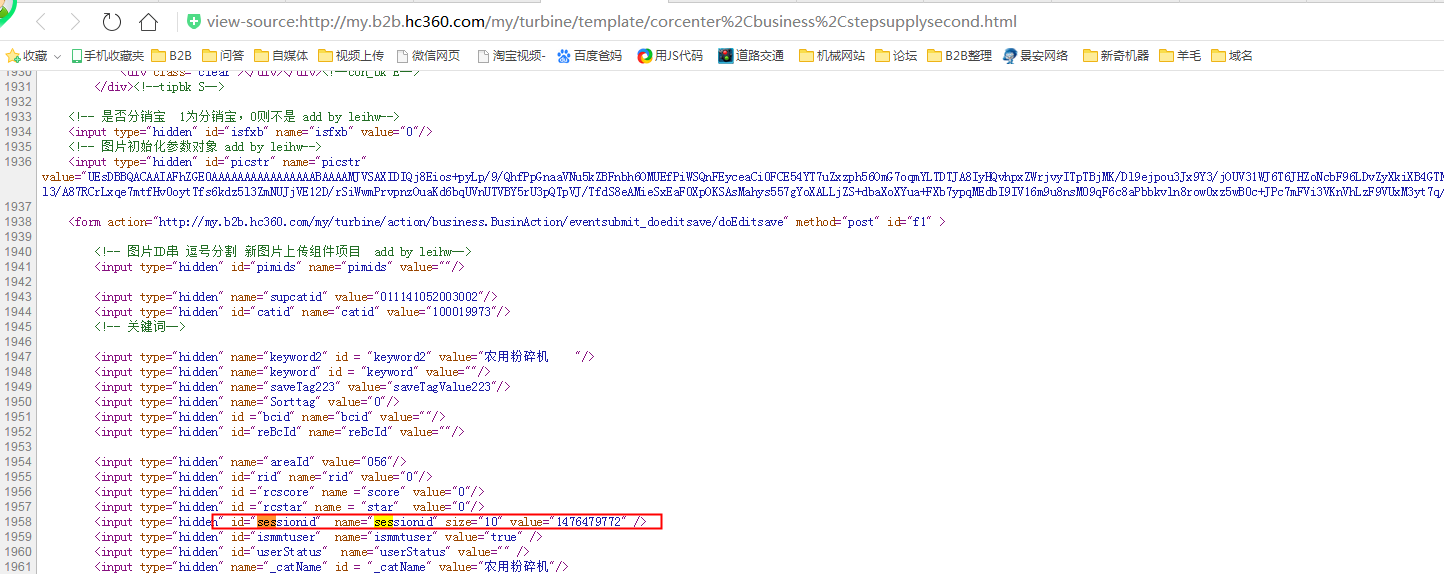Image resolution: width=1444 pixels, height=574 pixels.
Task: Click the pimids hidden input line
Action: click(280, 267)
